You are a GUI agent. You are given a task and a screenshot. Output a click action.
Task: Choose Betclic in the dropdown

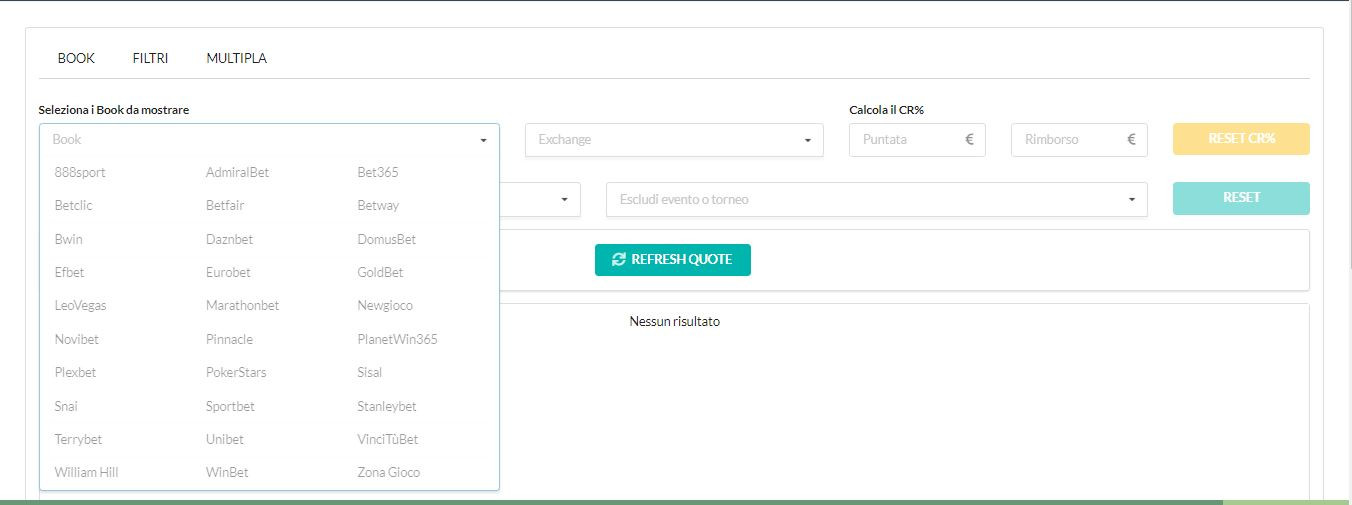tap(74, 205)
